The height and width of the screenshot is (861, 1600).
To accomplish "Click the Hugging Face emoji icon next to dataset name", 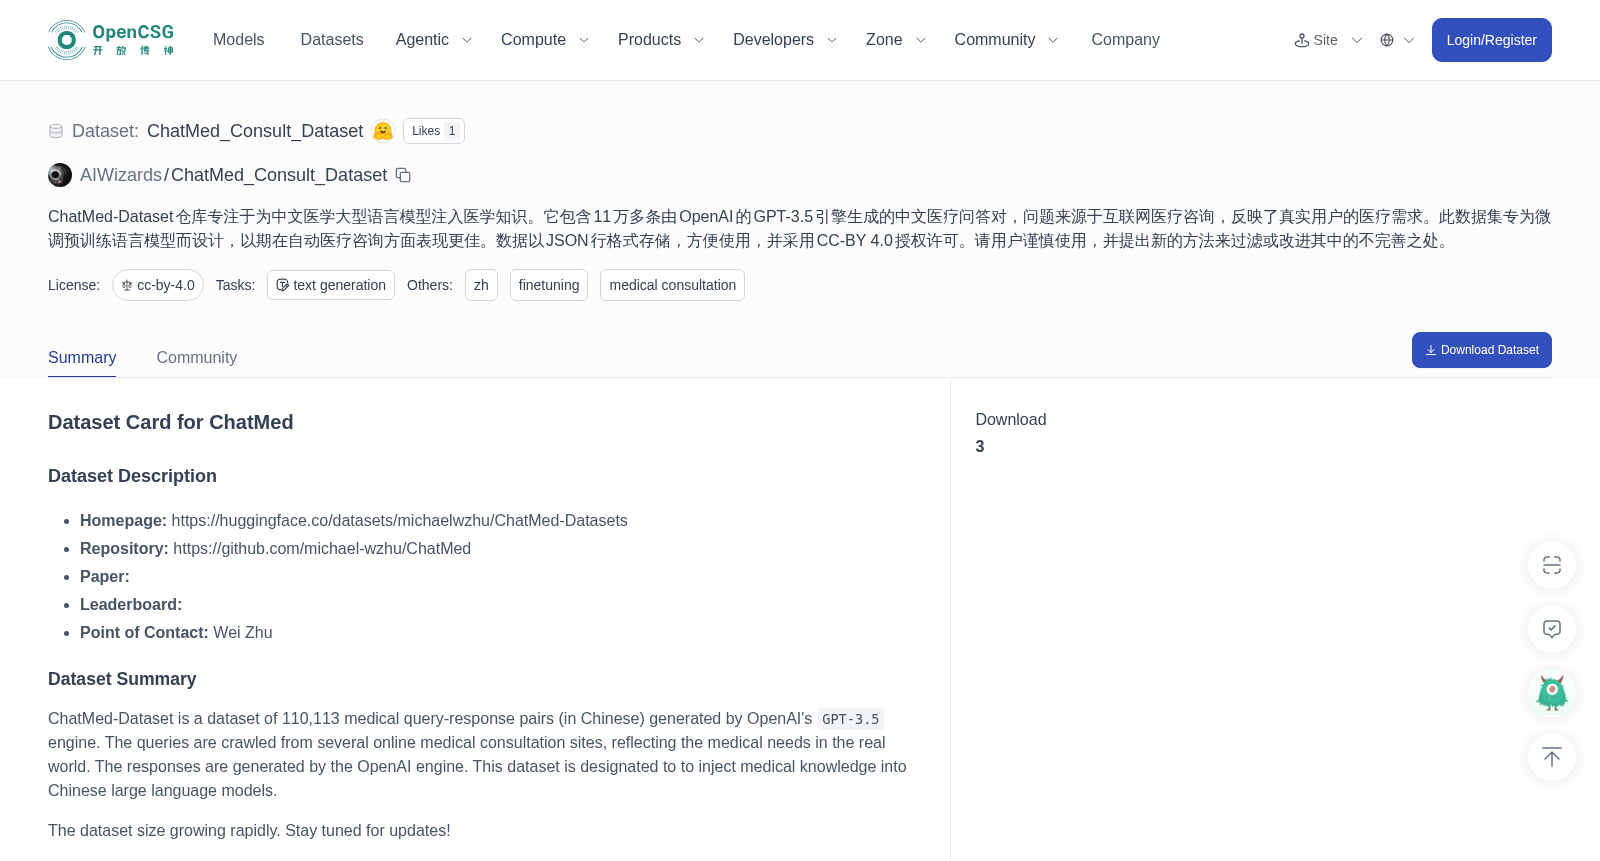I will coord(383,131).
